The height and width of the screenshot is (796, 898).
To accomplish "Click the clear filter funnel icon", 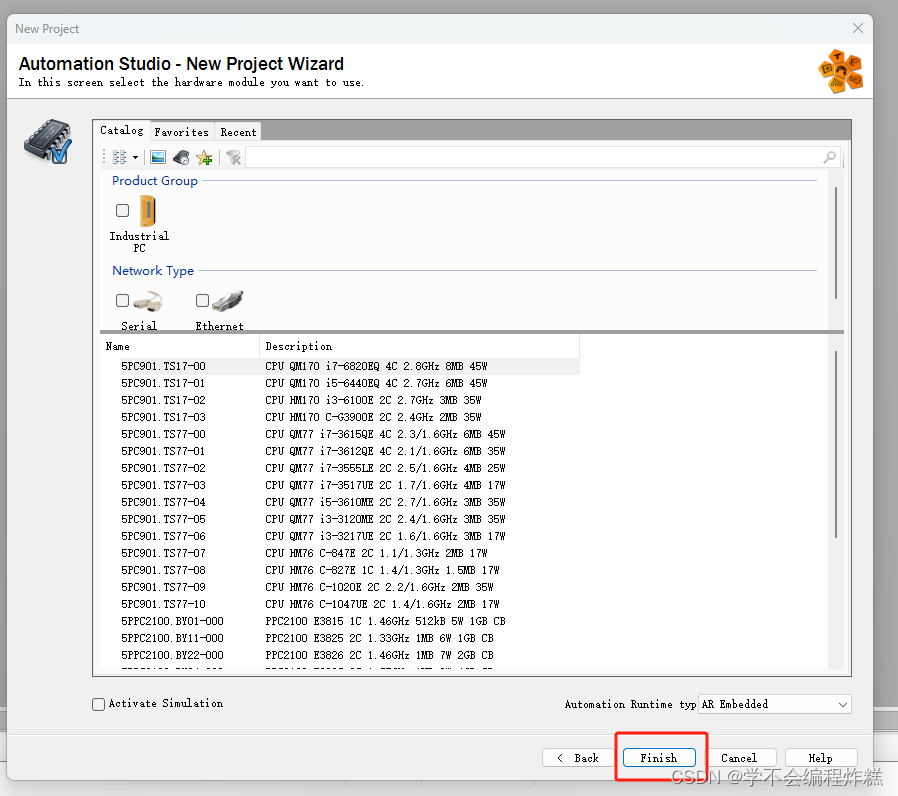I will pos(234,157).
